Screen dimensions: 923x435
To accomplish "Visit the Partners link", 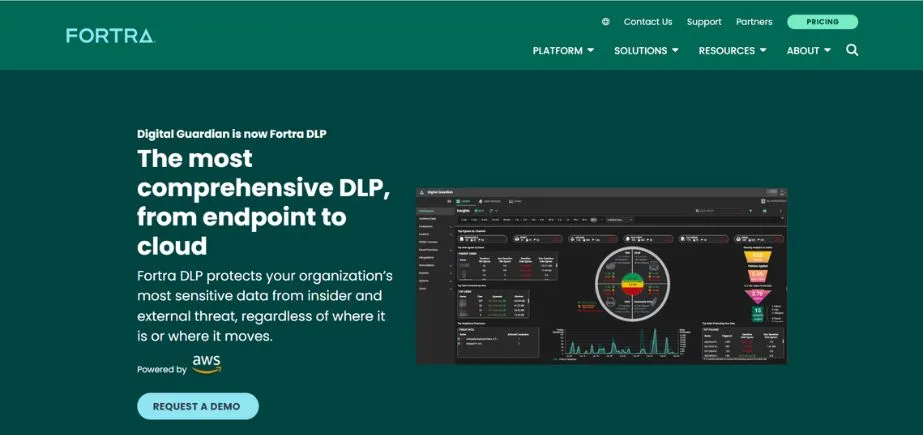I will [754, 22].
